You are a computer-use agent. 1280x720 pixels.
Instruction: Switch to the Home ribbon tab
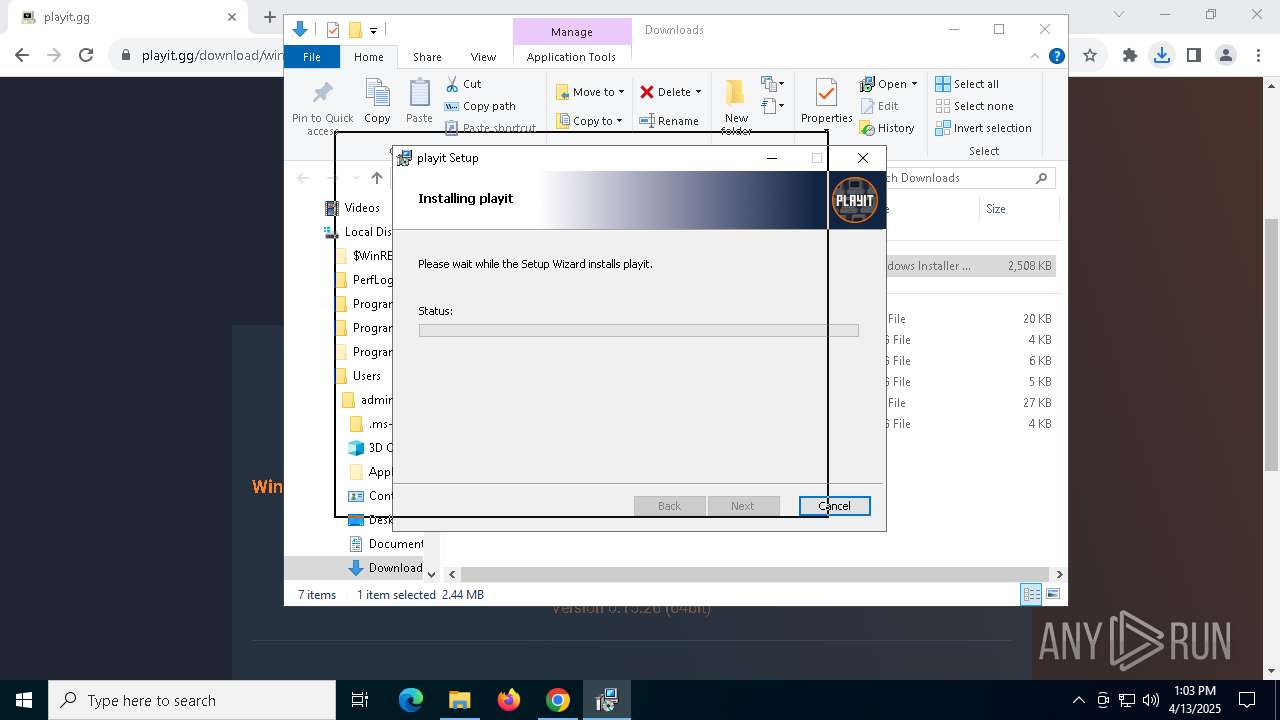[x=368, y=57]
